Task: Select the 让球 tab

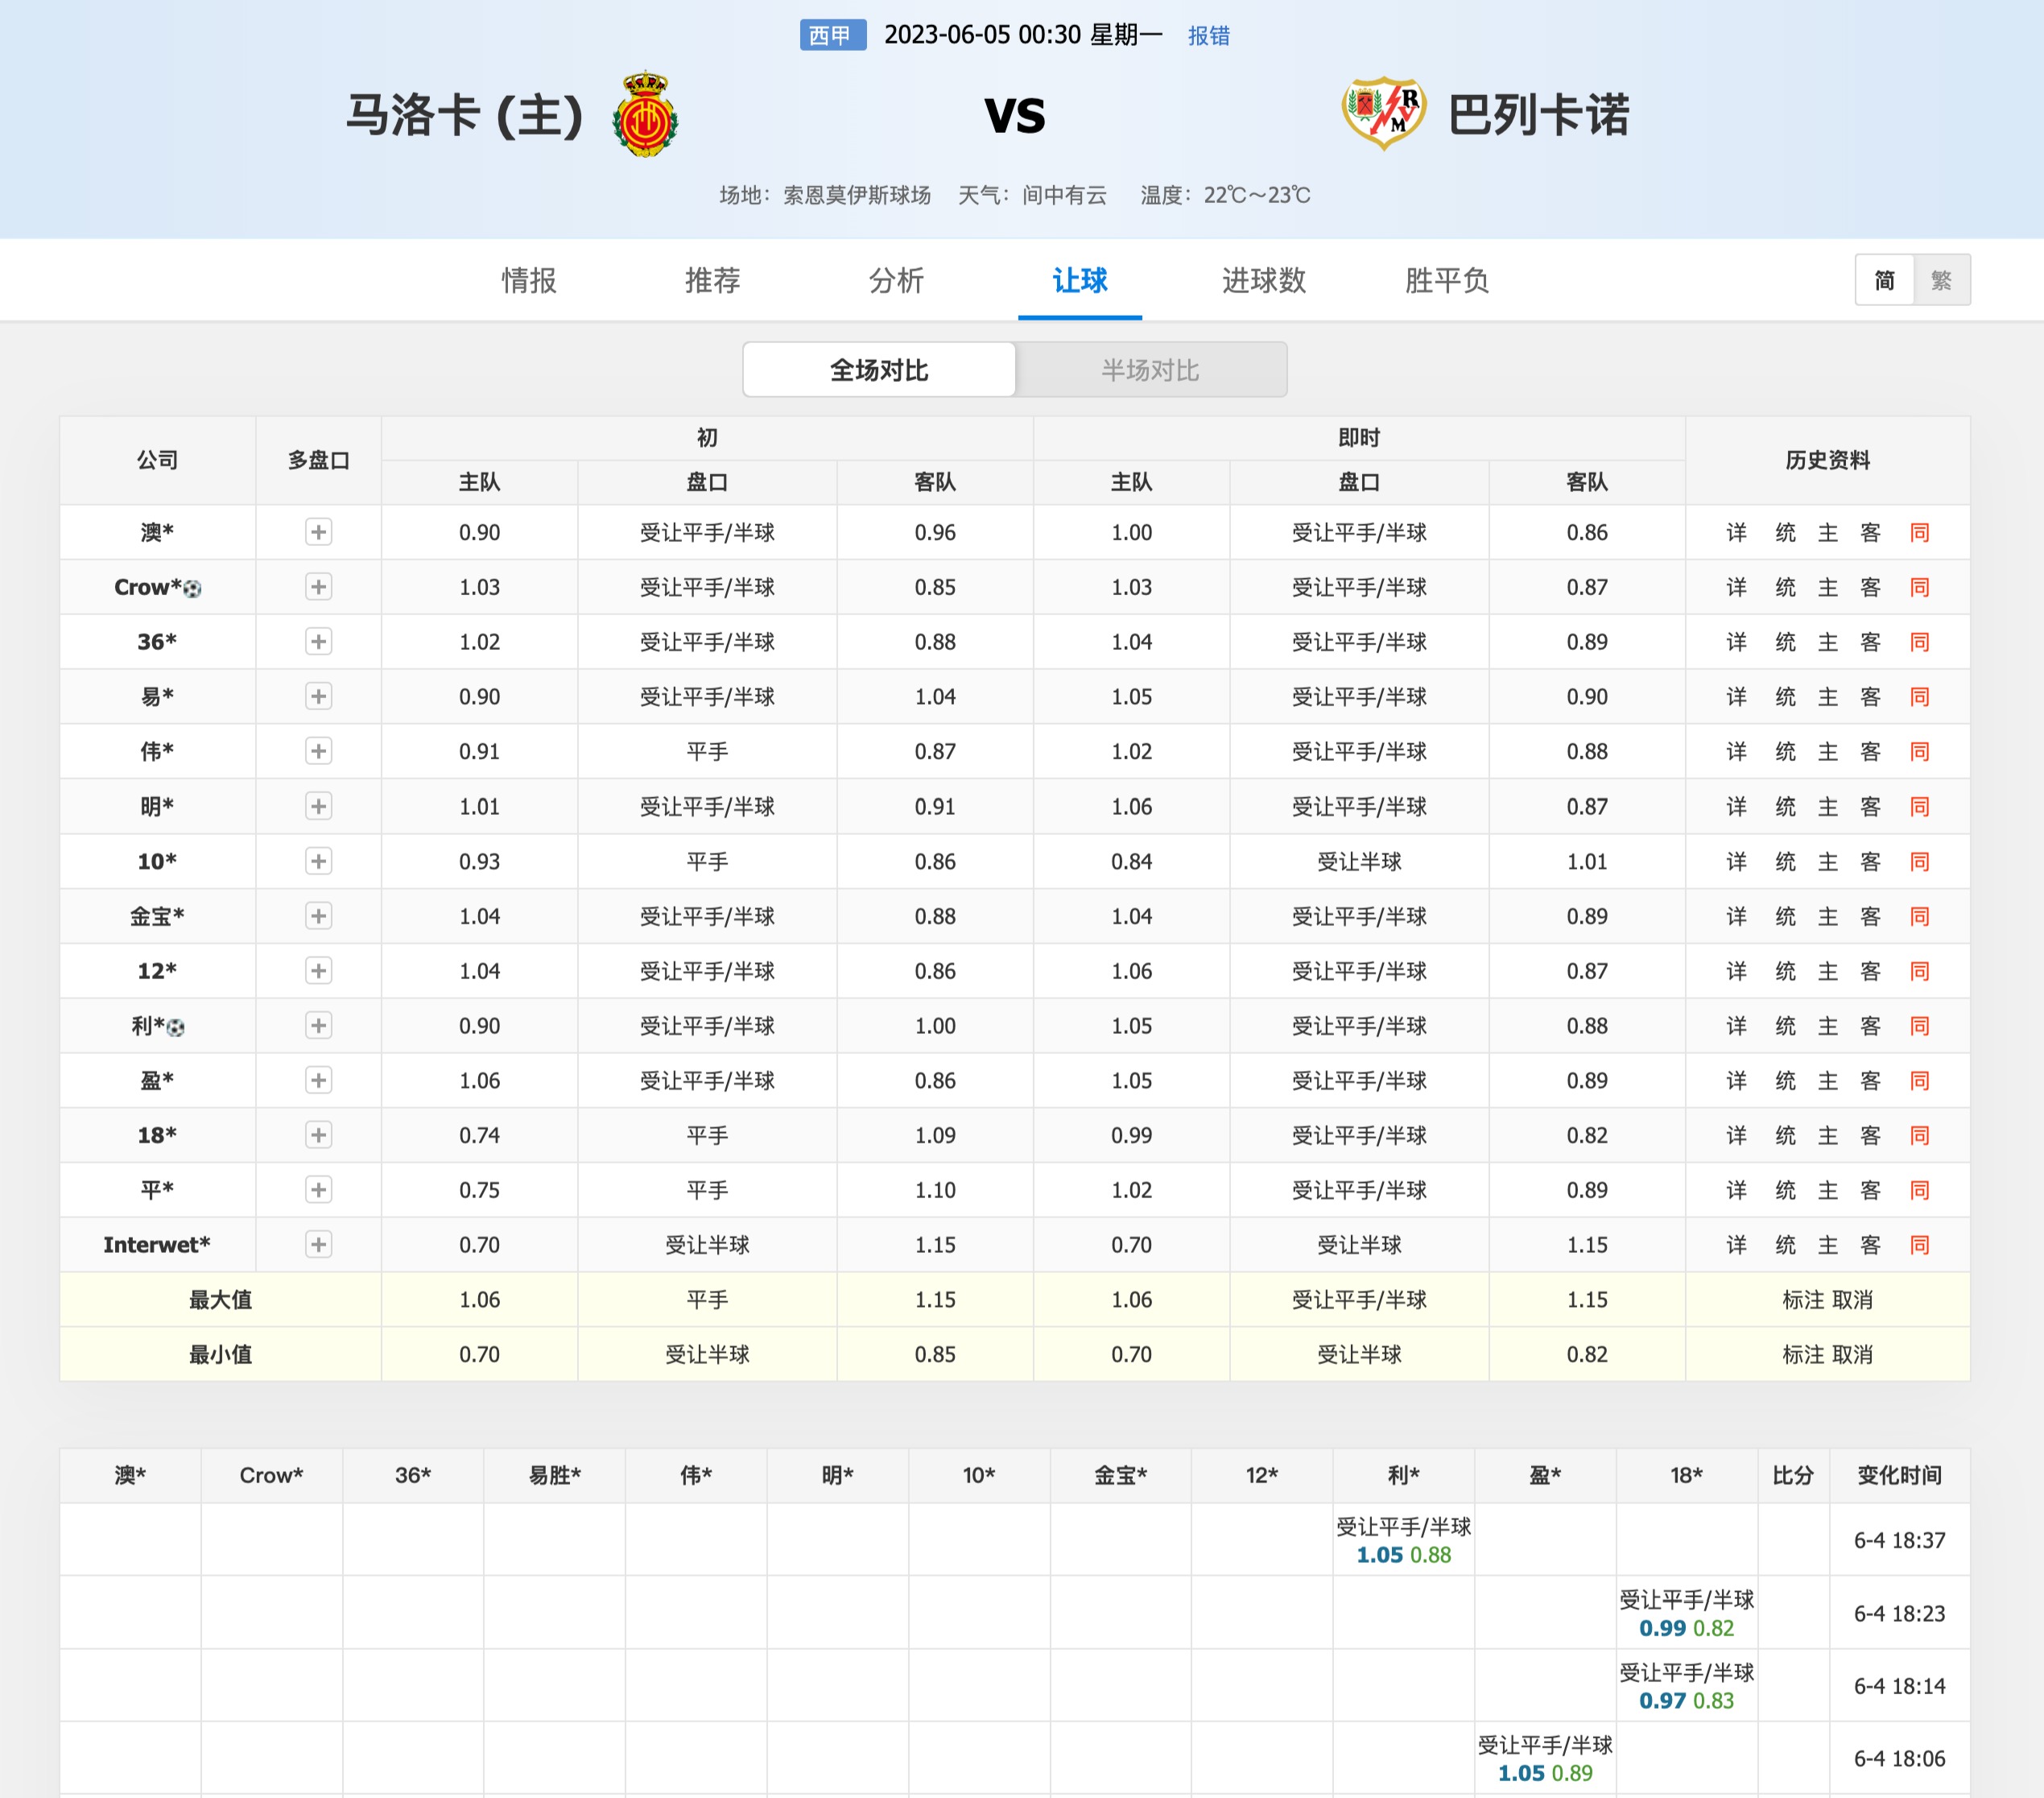Action: (x=1080, y=280)
